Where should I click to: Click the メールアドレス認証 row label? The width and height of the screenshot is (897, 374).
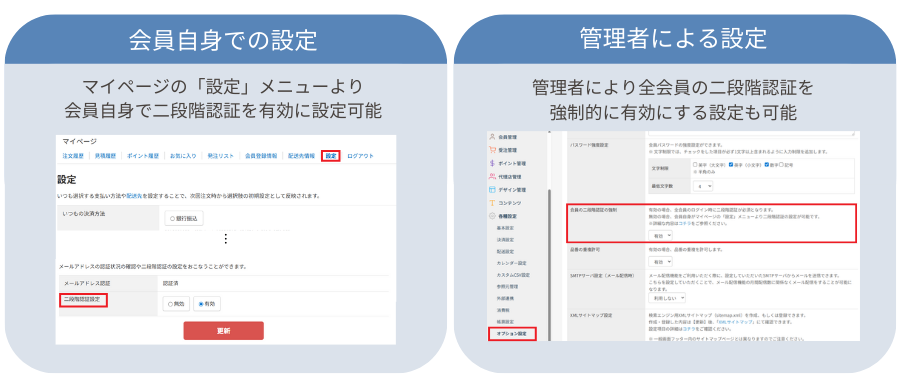[87, 283]
